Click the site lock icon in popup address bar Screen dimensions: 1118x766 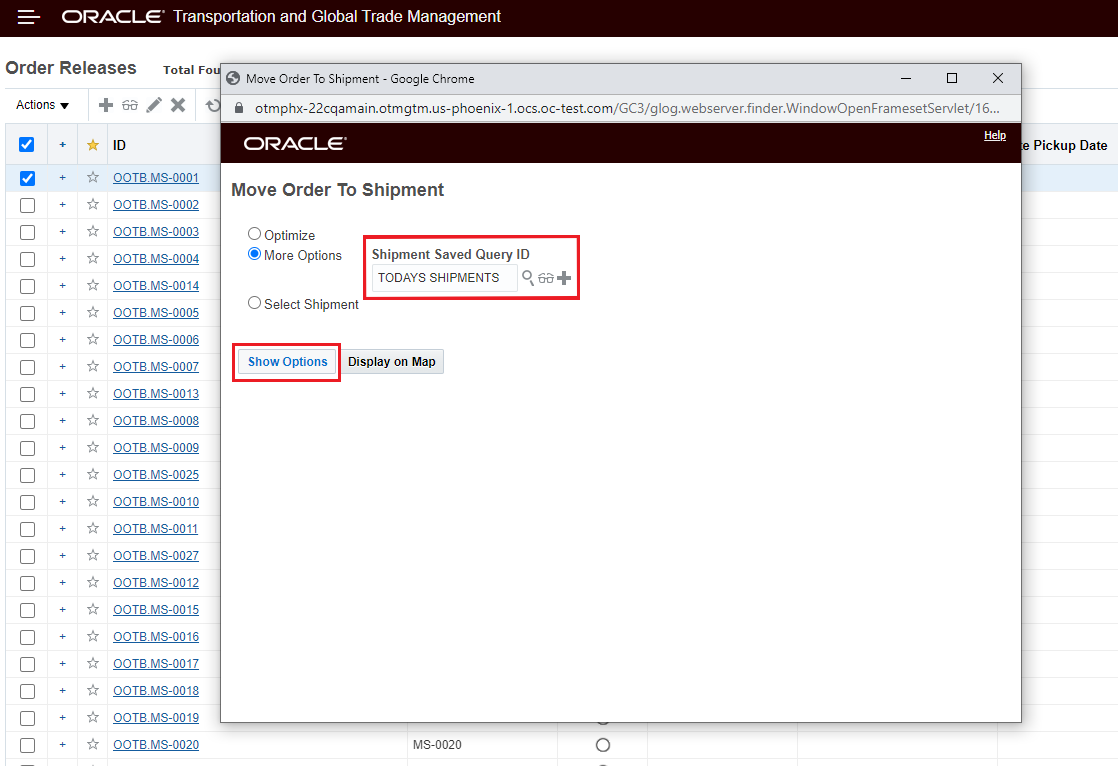(x=239, y=108)
